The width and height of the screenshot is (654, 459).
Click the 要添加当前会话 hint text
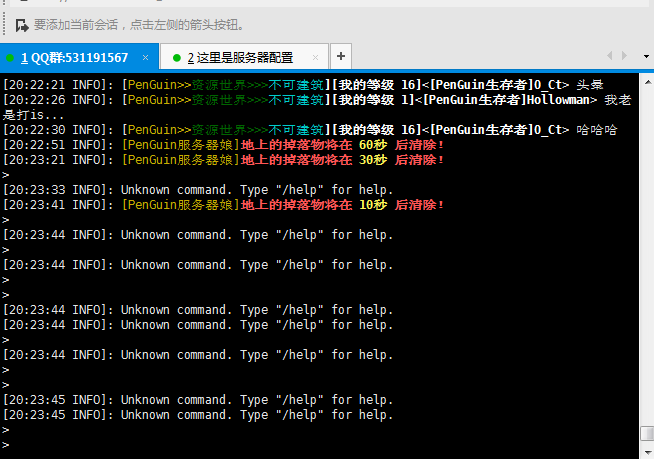click(139, 24)
